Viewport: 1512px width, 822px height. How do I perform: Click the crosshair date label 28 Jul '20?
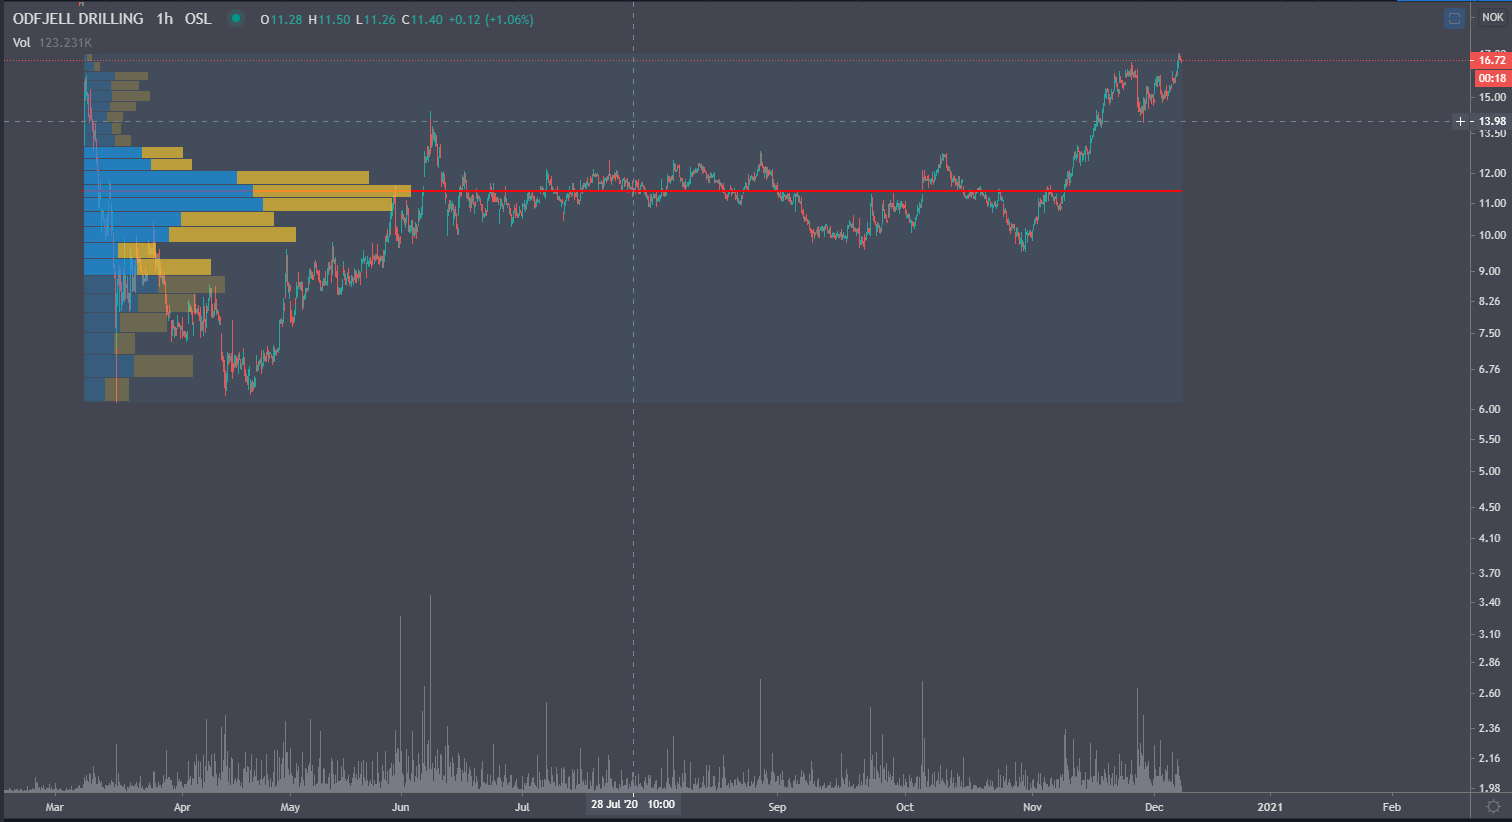click(614, 804)
